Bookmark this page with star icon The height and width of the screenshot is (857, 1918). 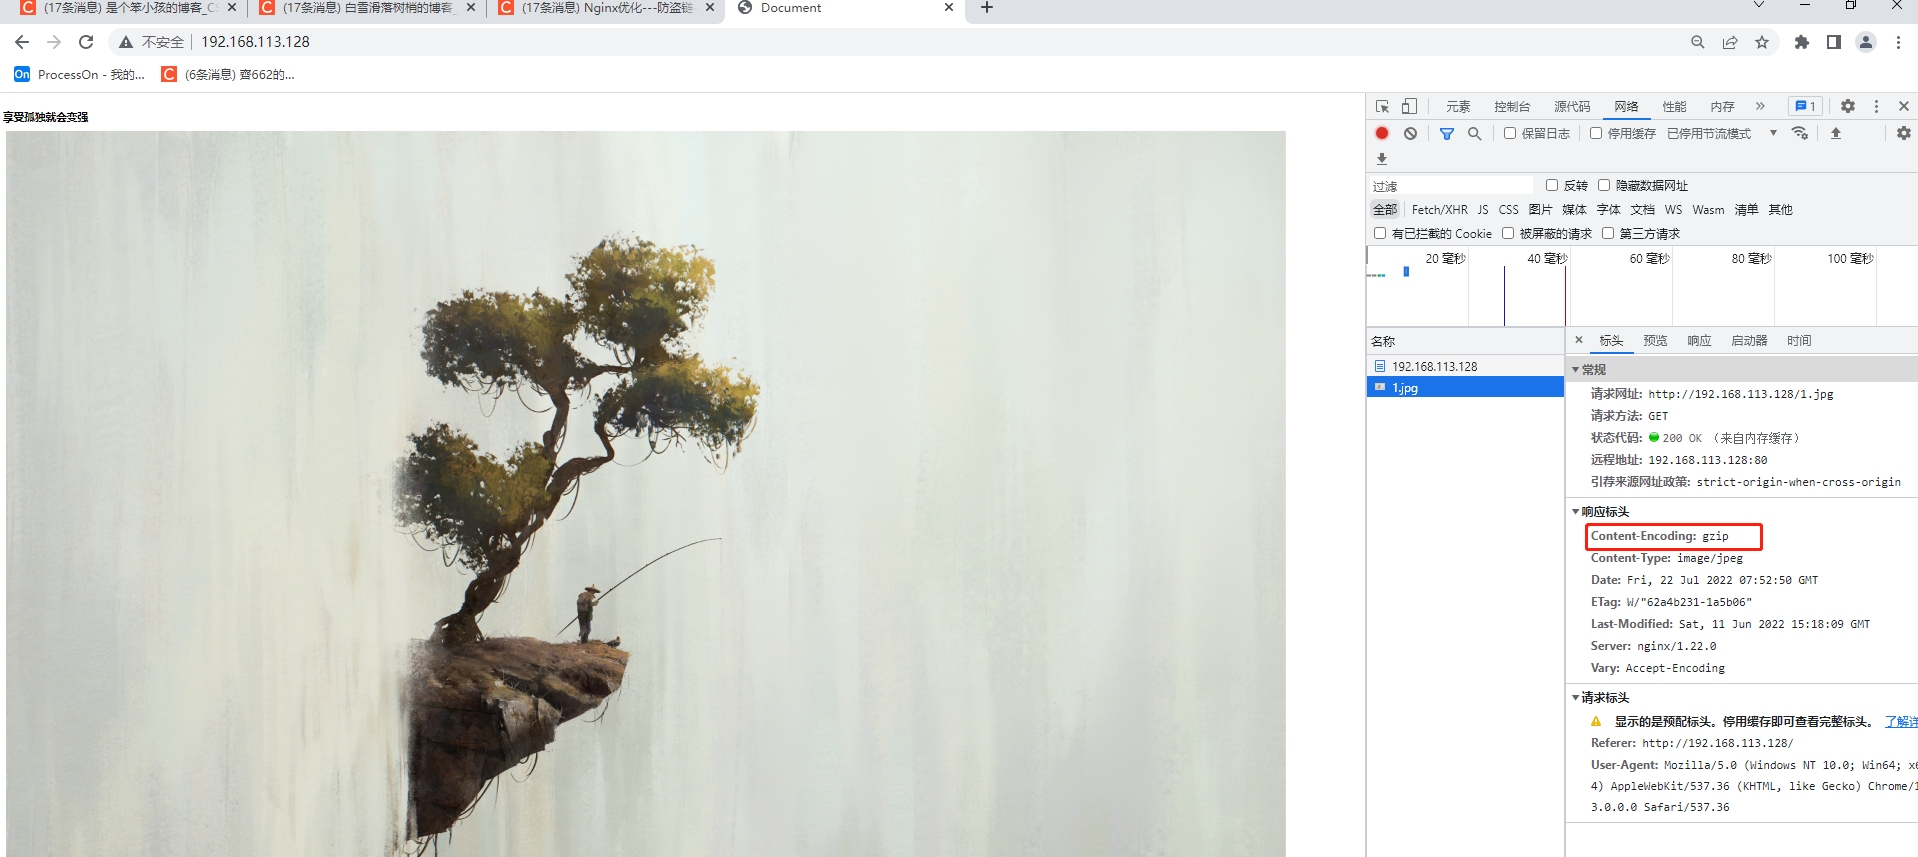(x=1762, y=42)
